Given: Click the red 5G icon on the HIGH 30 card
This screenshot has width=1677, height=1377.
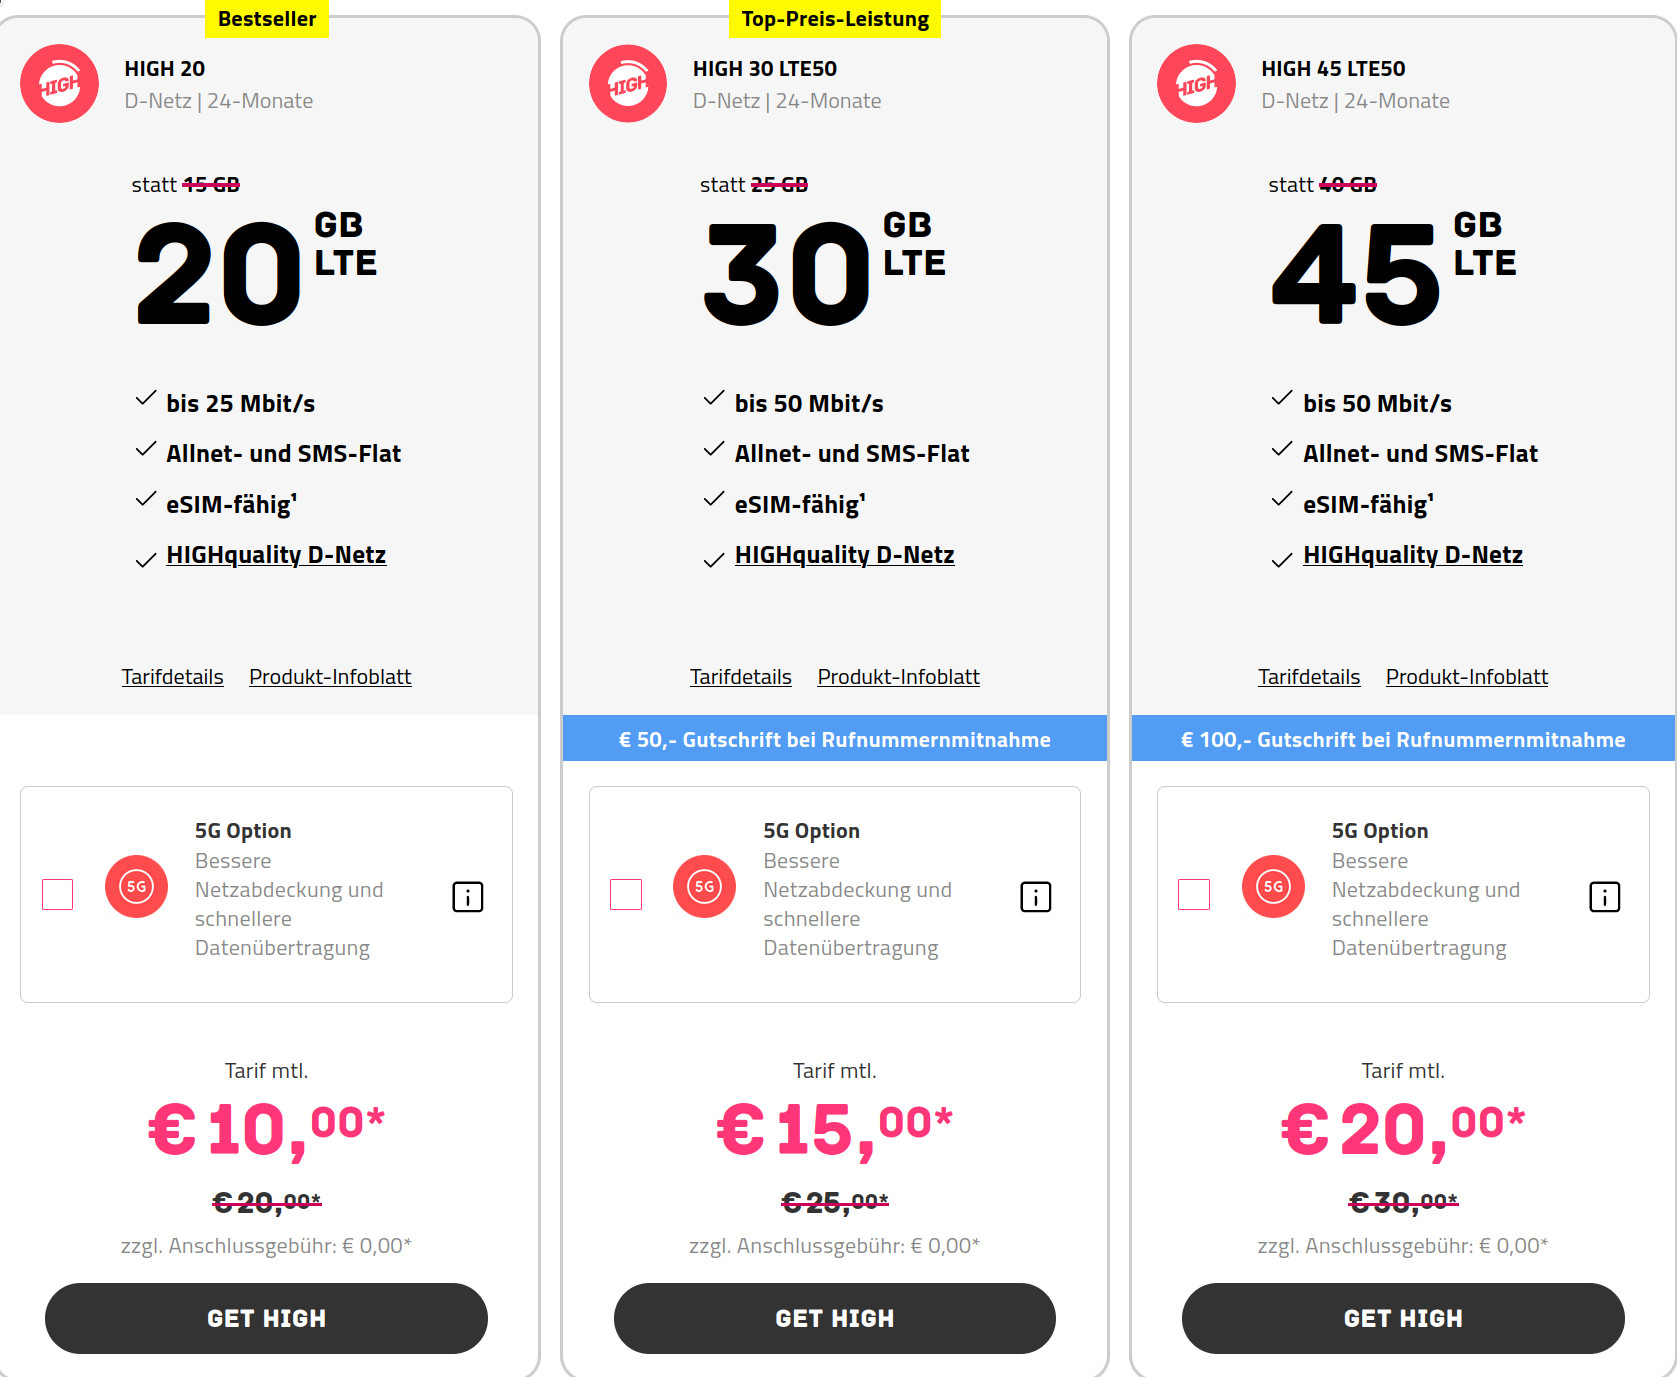Looking at the screenshot, I should [x=705, y=886].
